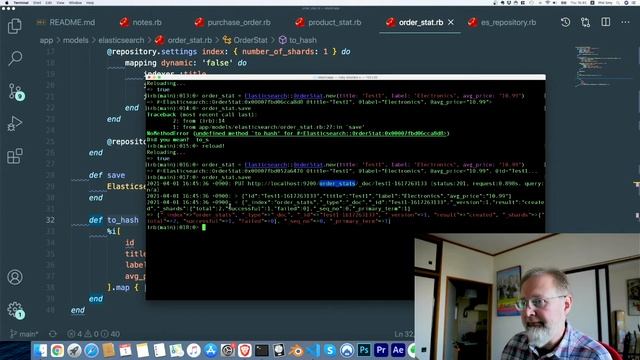Close the order_stat.rb tab
This screenshot has width=640, height=360.
point(451,22)
